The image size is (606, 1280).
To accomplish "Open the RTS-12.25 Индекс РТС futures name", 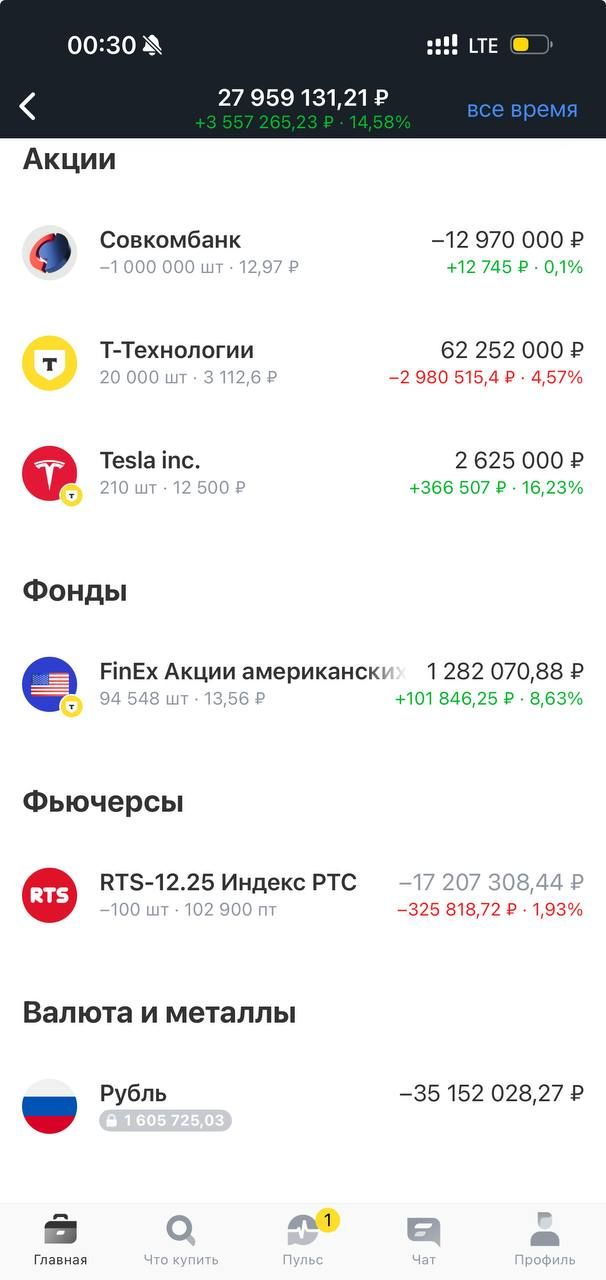I will pyautogui.click(x=228, y=882).
